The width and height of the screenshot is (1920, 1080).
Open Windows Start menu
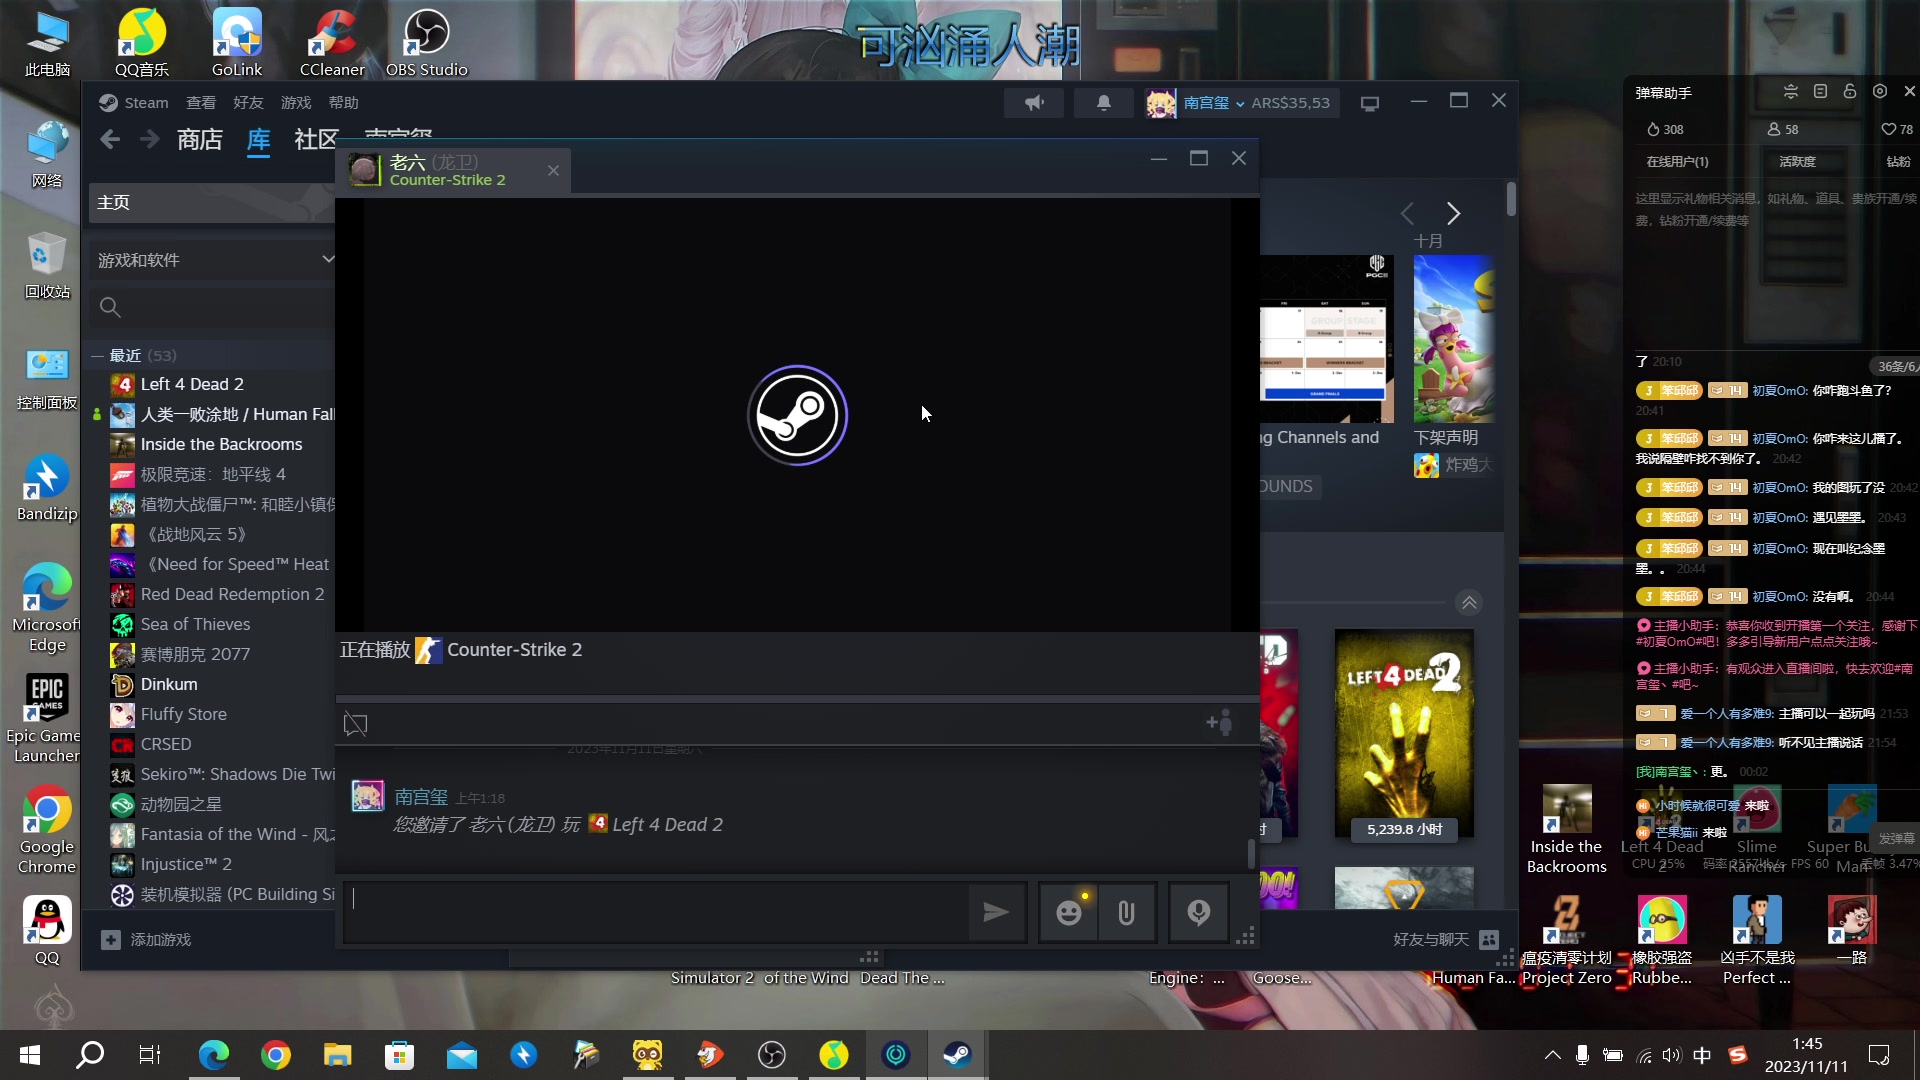[x=29, y=1054]
